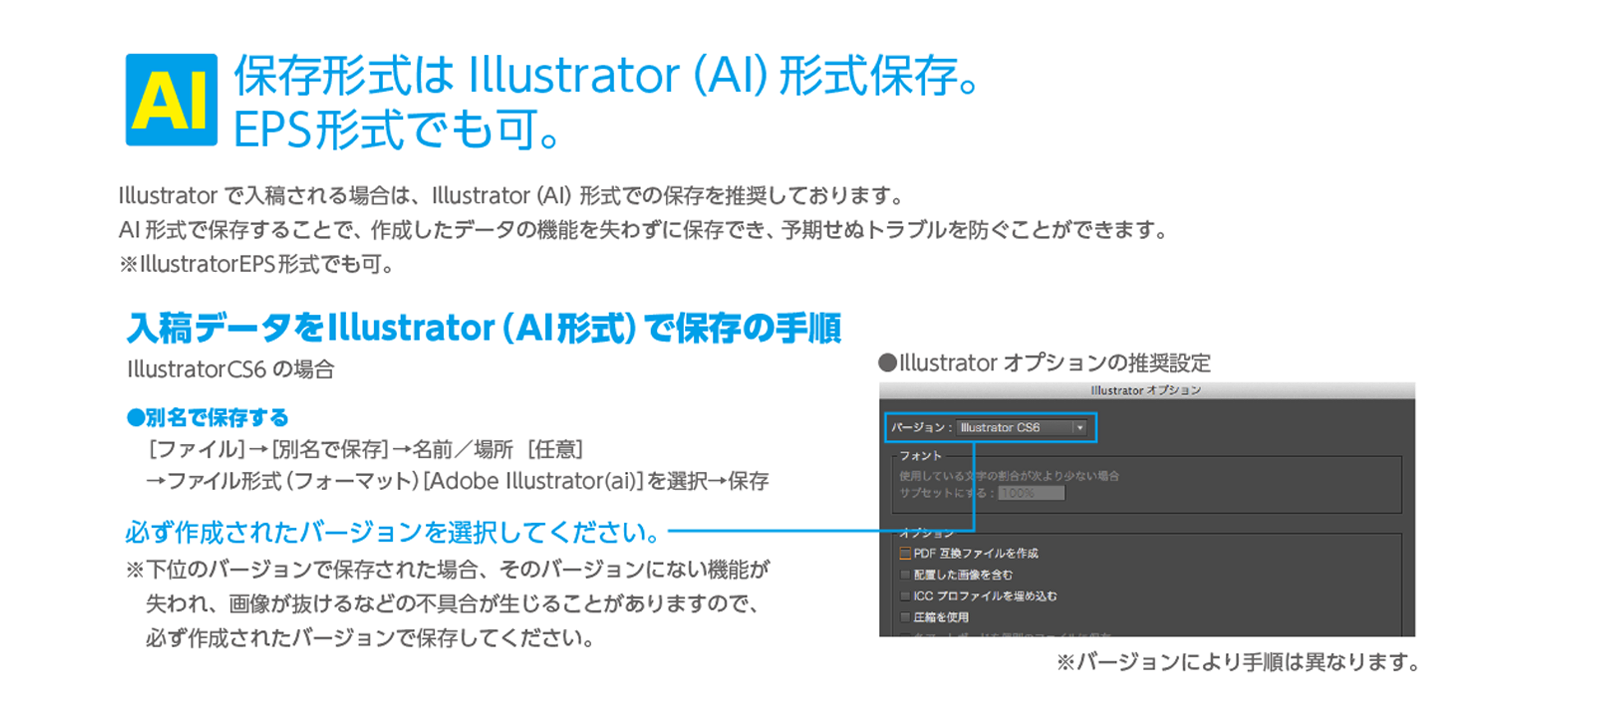1604x722 pixels.
Task: Tick the 圧縮を使用 checkbox
Action: [x=905, y=617]
